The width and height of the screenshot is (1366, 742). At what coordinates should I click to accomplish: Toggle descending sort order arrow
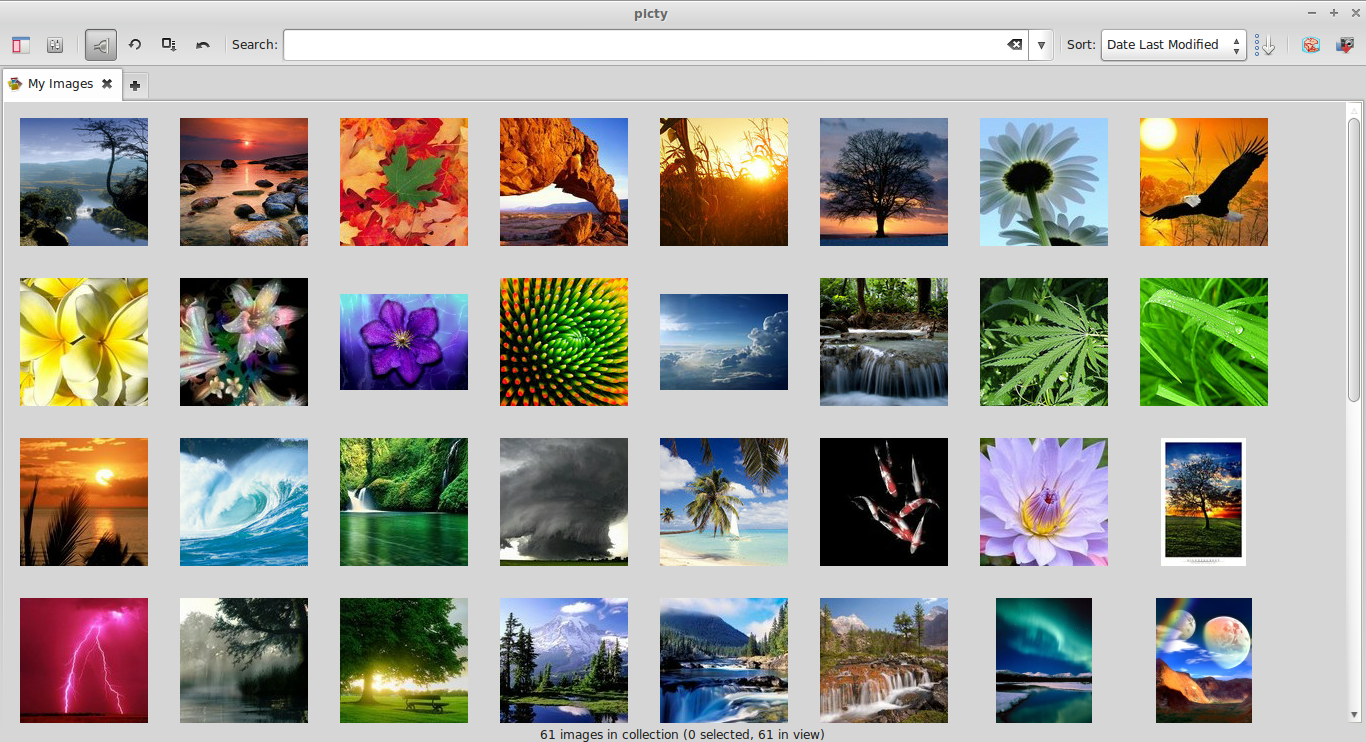click(1268, 44)
